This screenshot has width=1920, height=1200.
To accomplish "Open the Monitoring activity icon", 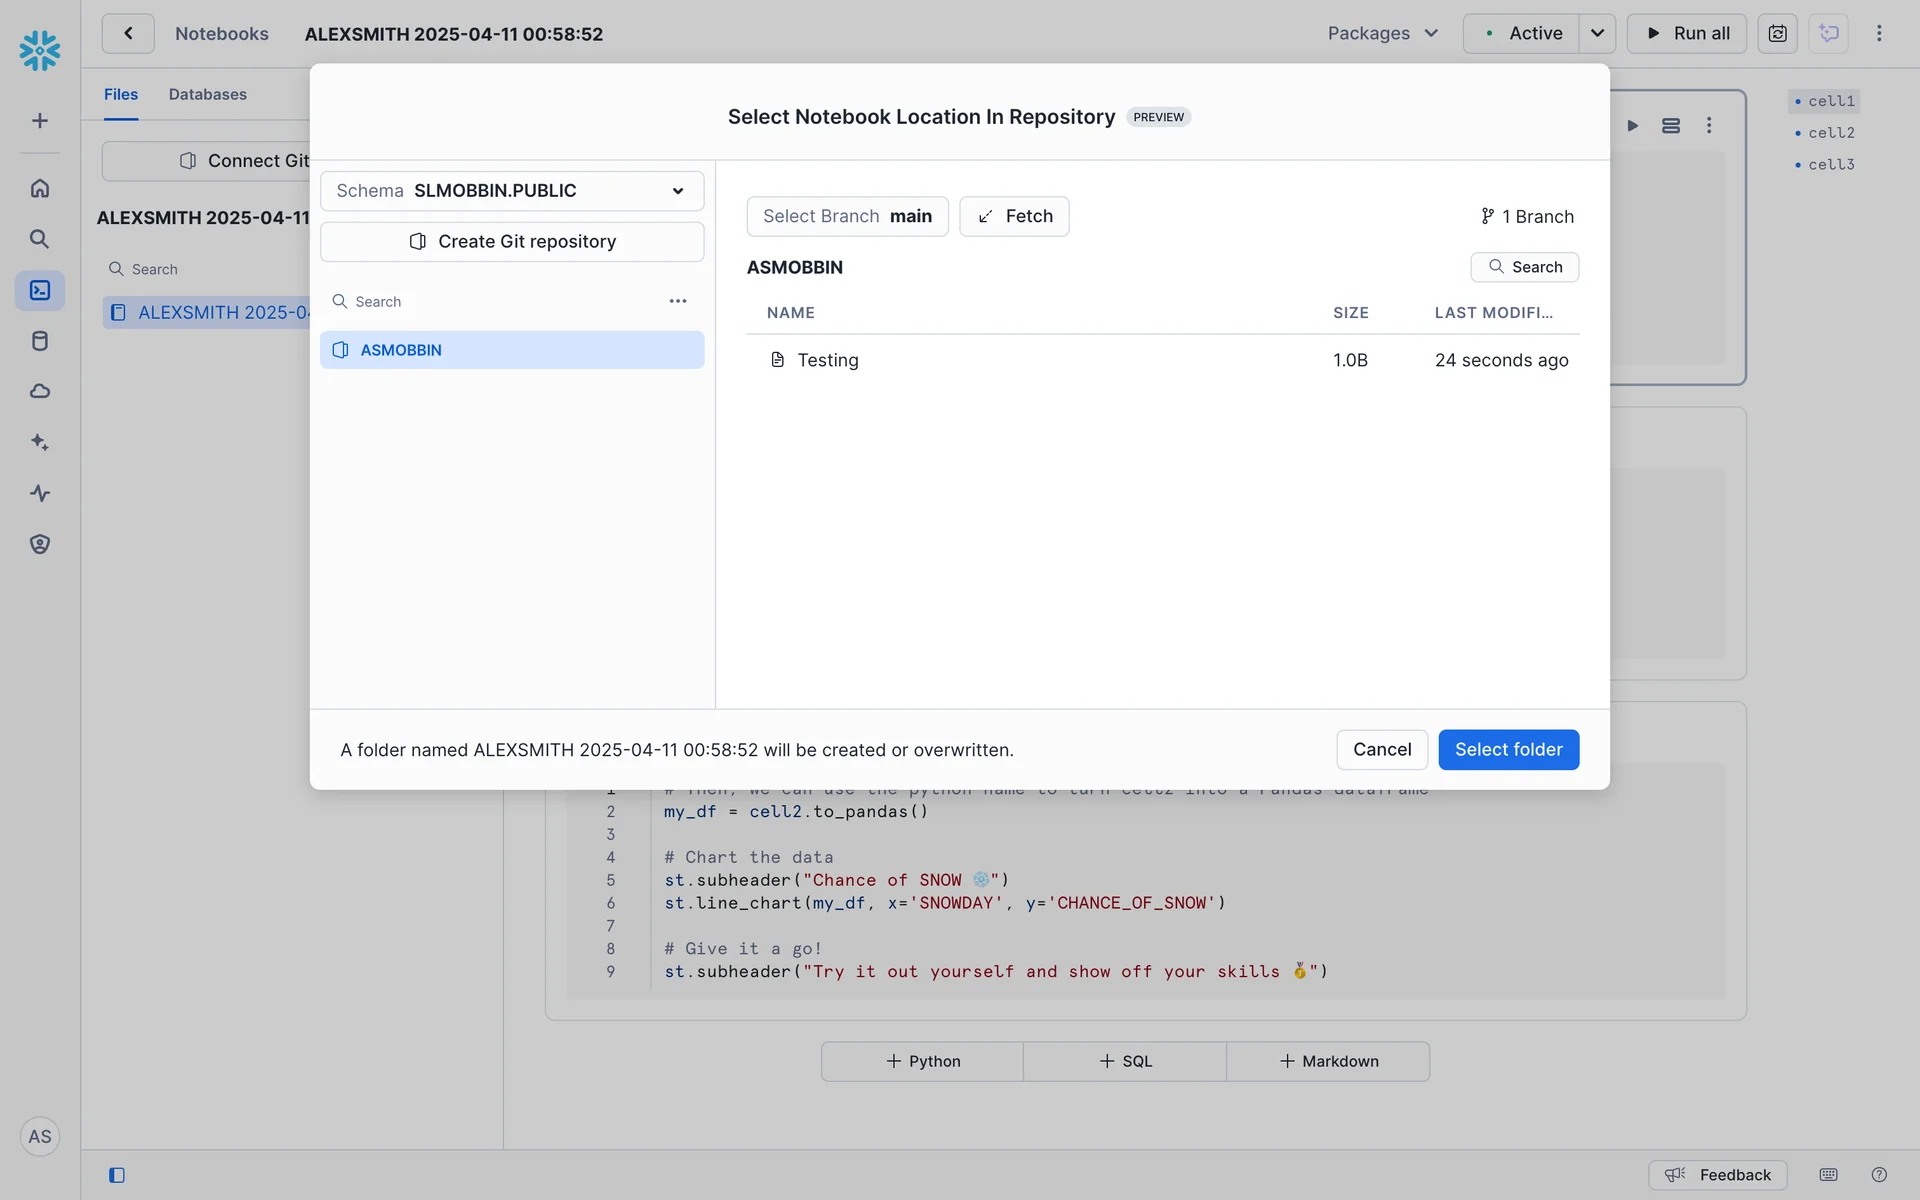I will coord(40,493).
